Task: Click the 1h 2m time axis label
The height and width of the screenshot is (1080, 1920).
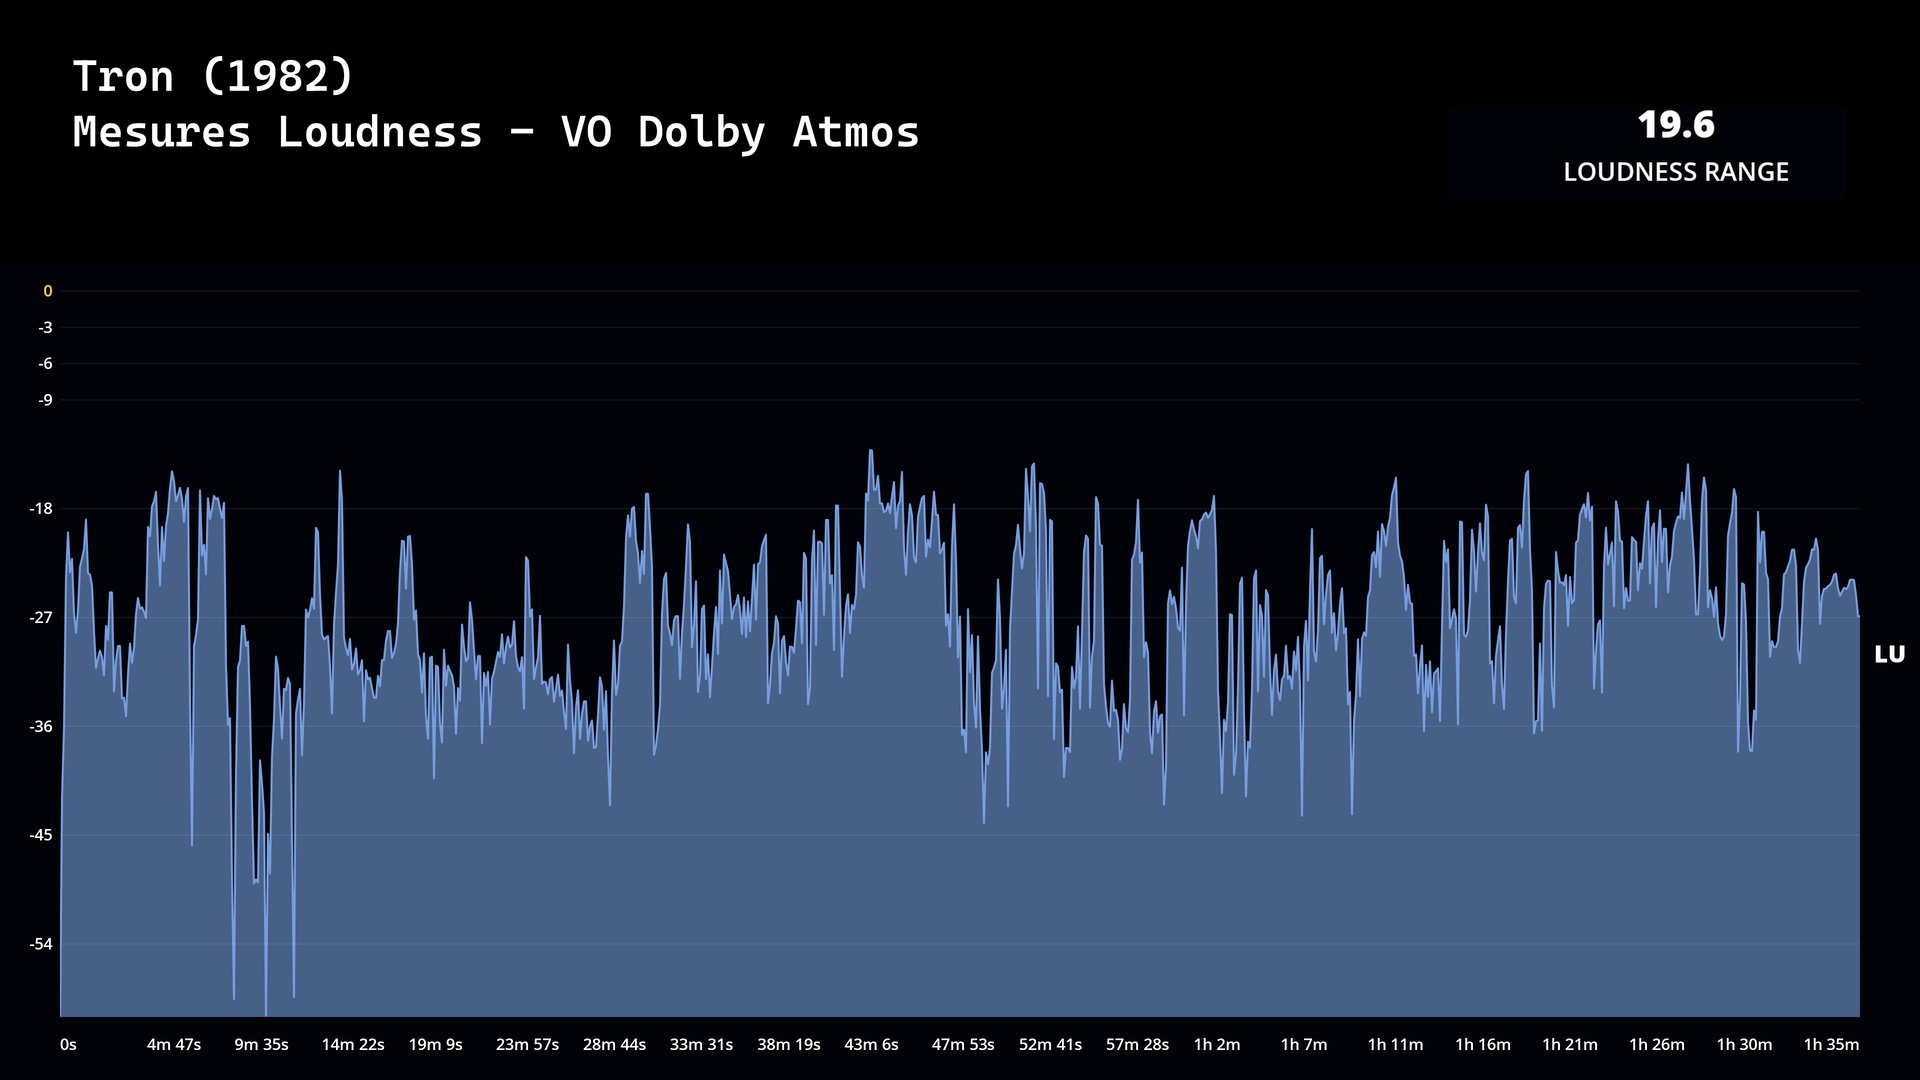Action: pos(1216,1044)
